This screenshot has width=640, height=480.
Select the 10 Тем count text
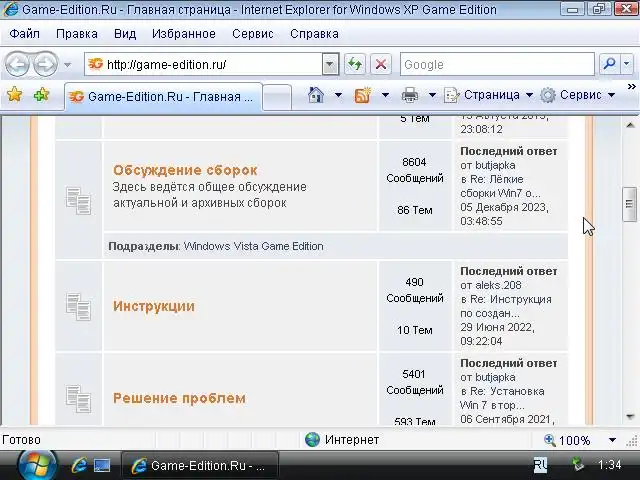[x=415, y=330]
